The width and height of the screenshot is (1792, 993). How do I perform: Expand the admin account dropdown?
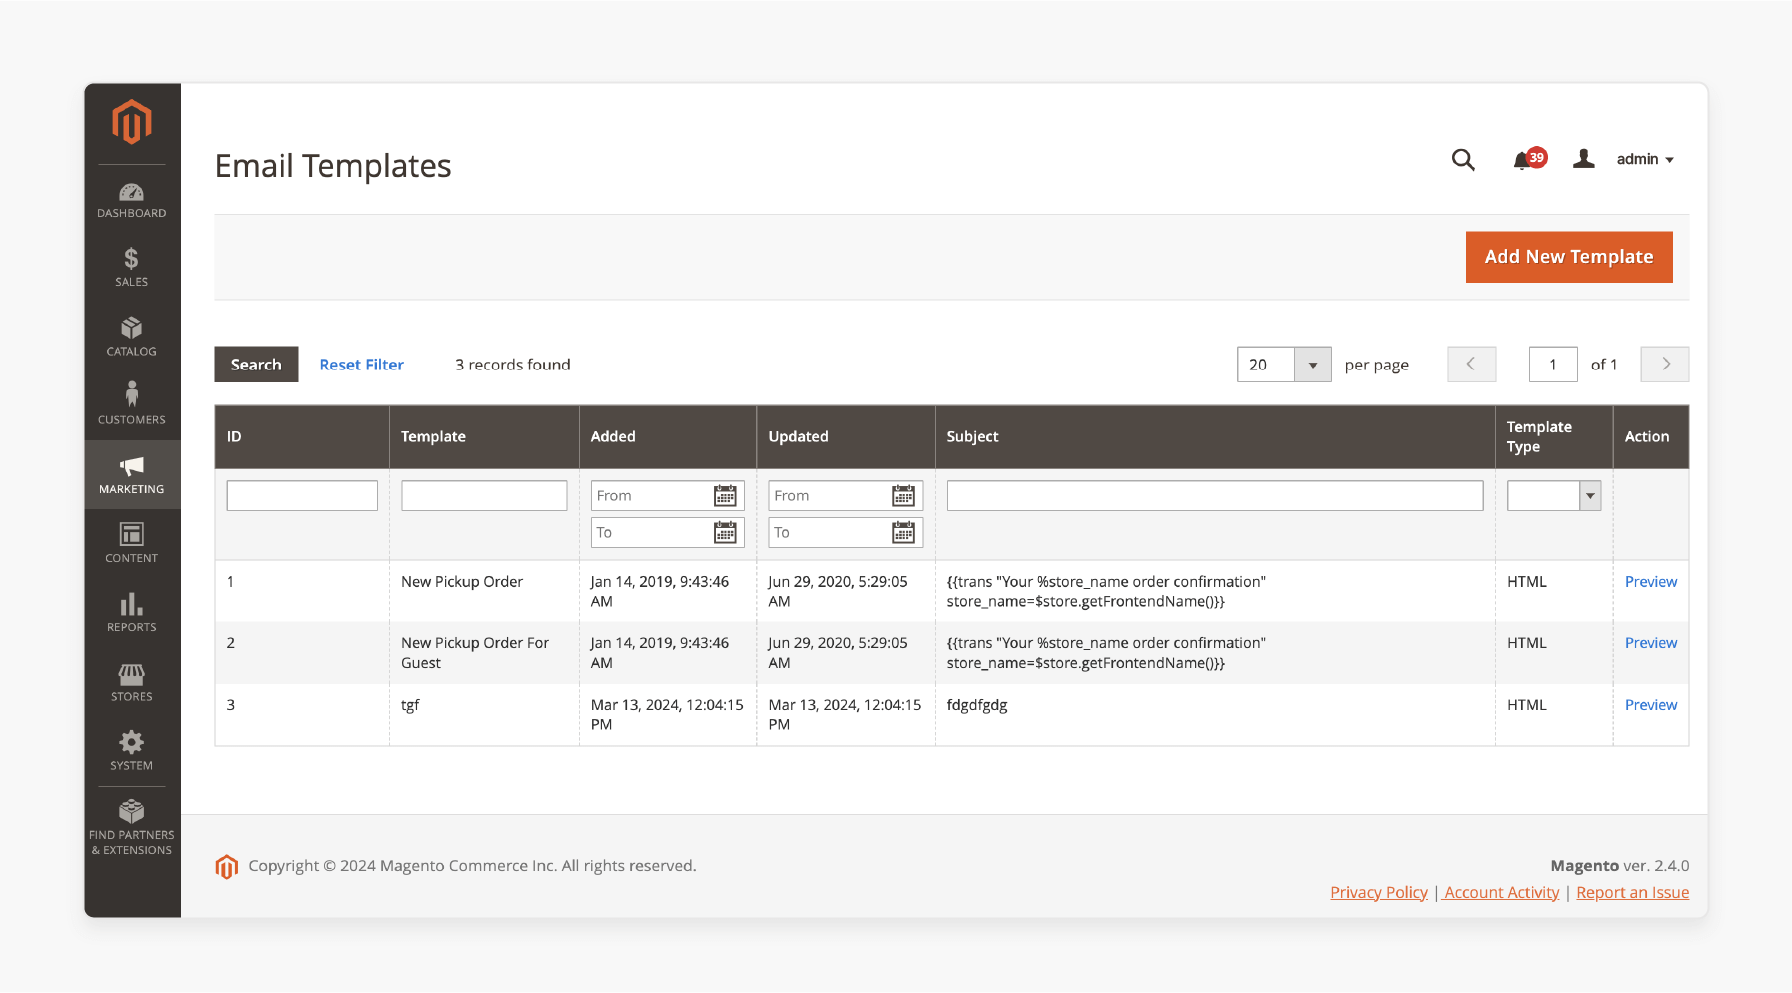tap(1645, 159)
